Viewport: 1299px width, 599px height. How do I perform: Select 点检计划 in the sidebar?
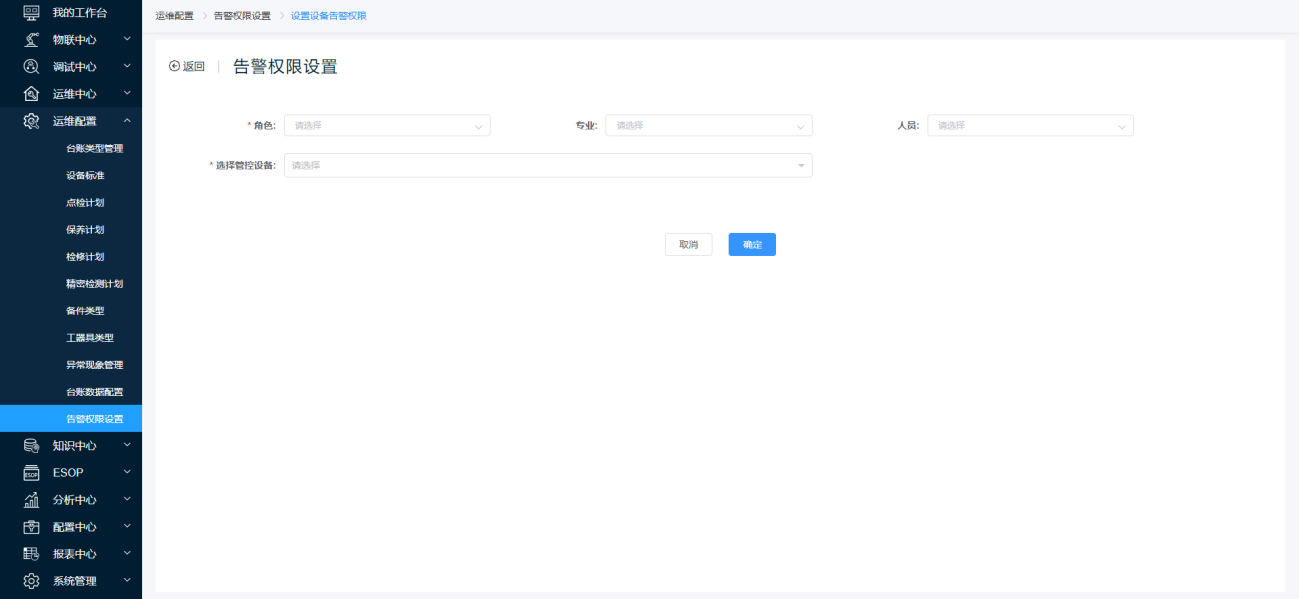coord(85,203)
